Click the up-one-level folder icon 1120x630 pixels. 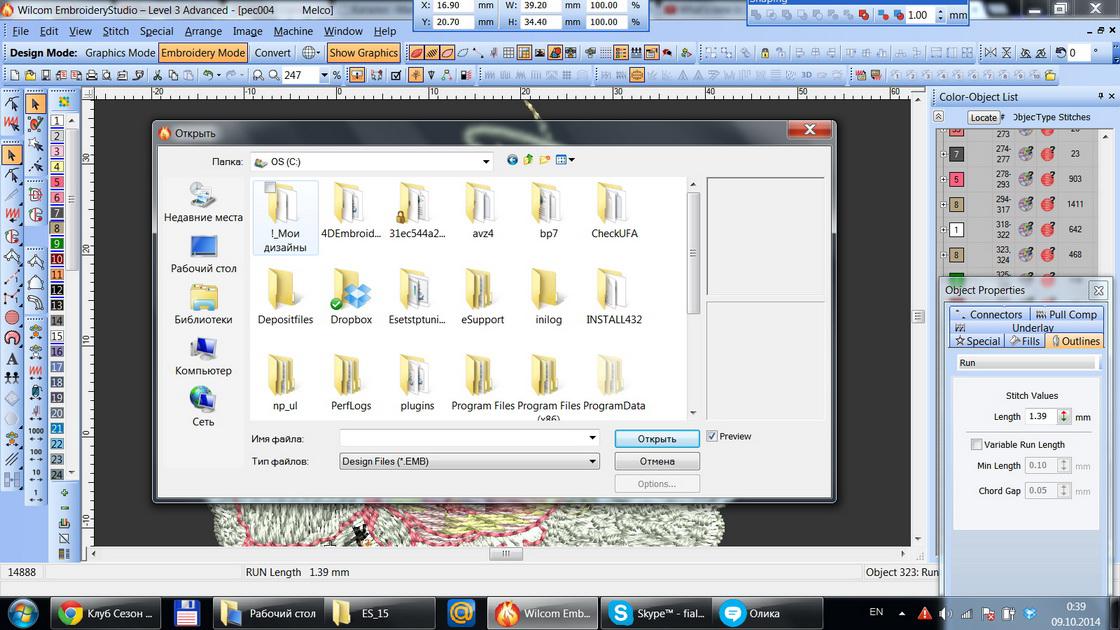[529, 160]
